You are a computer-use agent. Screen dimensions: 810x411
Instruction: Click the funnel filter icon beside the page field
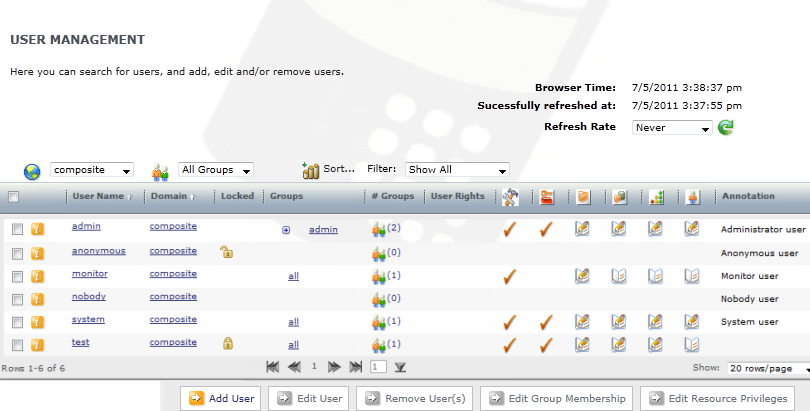pyautogui.click(x=400, y=368)
